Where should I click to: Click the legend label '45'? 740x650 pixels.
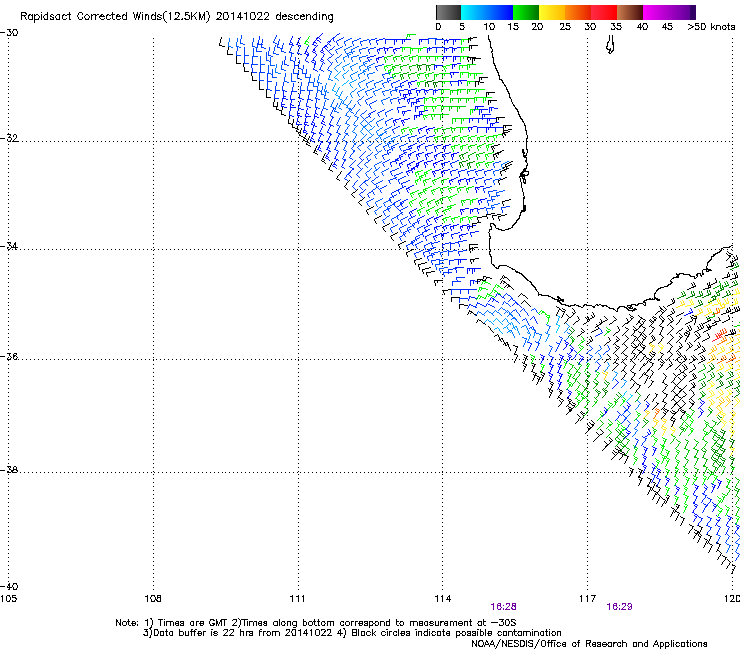click(x=667, y=27)
